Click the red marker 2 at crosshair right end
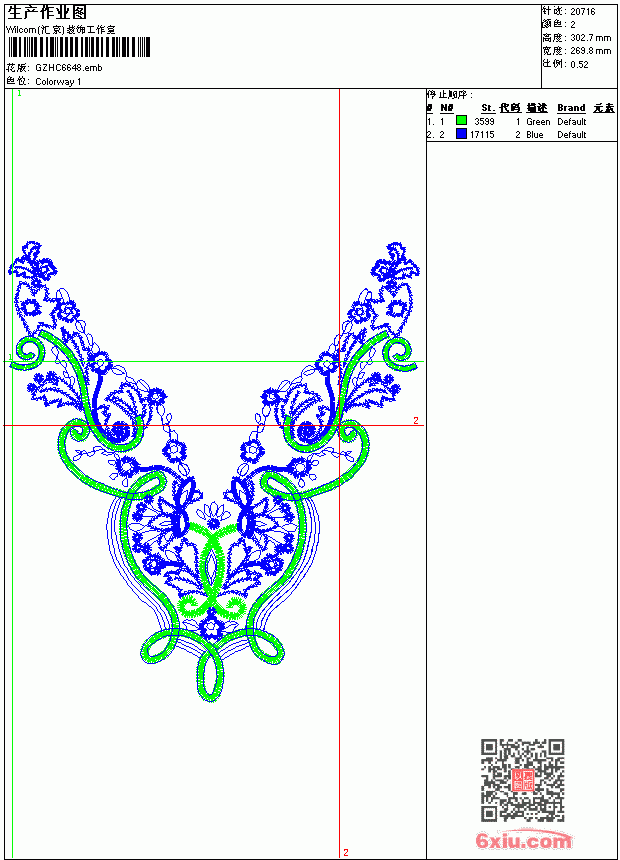This screenshot has width=620, height=860. [416, 421]
